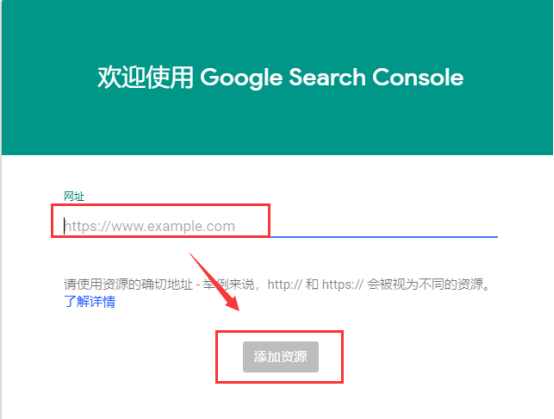Image resolution: width=554 pixels, height=419 pixels.
Task: Click the word Search in the title
Action: 327,77
